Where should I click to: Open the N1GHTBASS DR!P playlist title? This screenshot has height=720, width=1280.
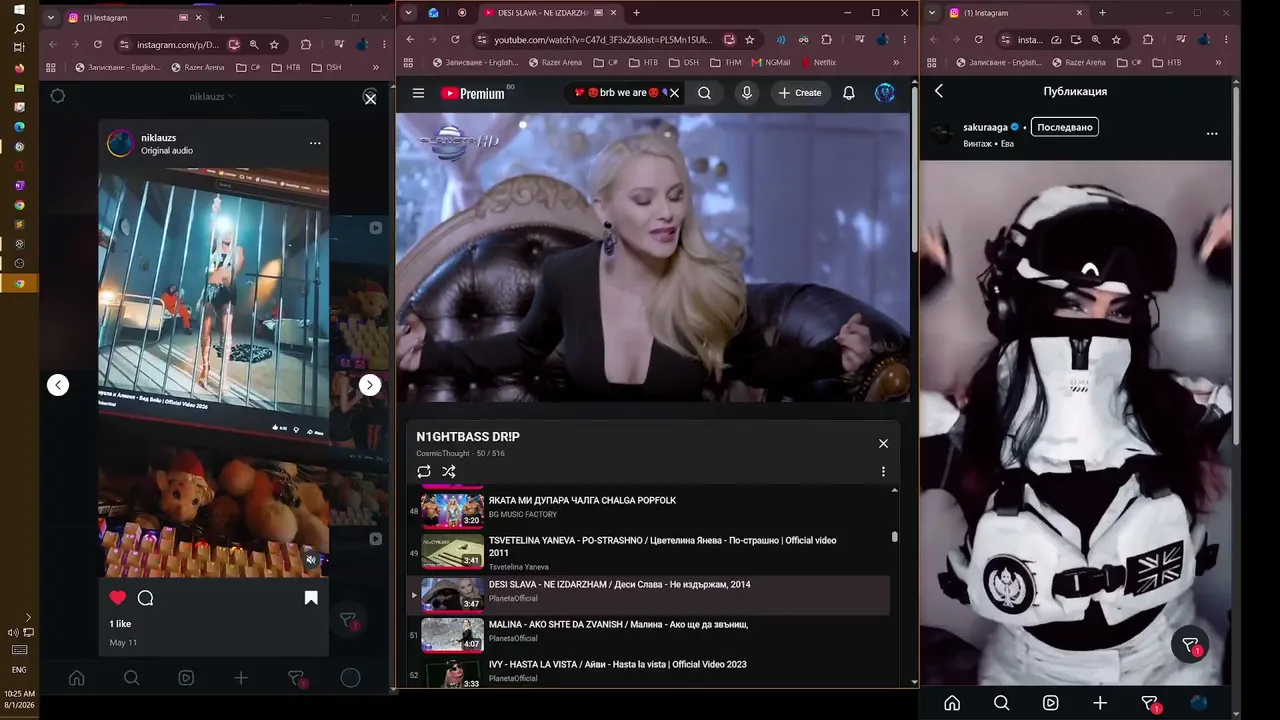click(x=468, y=437)
